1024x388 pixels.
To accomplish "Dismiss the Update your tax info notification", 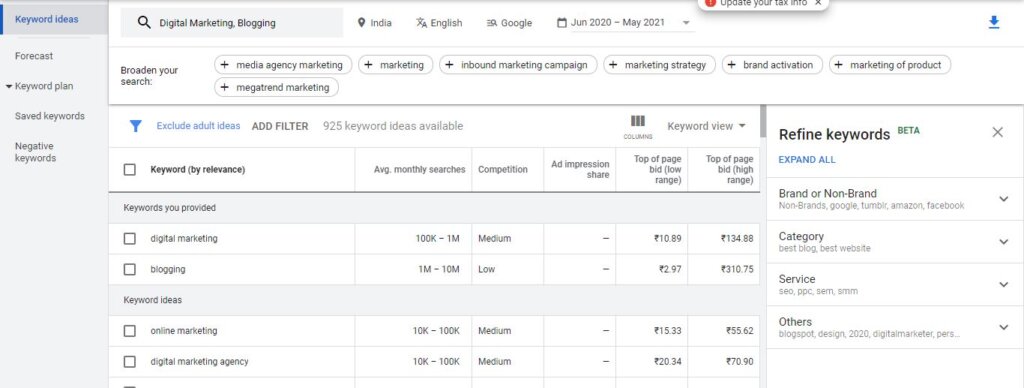I will [x=818, y=3].
